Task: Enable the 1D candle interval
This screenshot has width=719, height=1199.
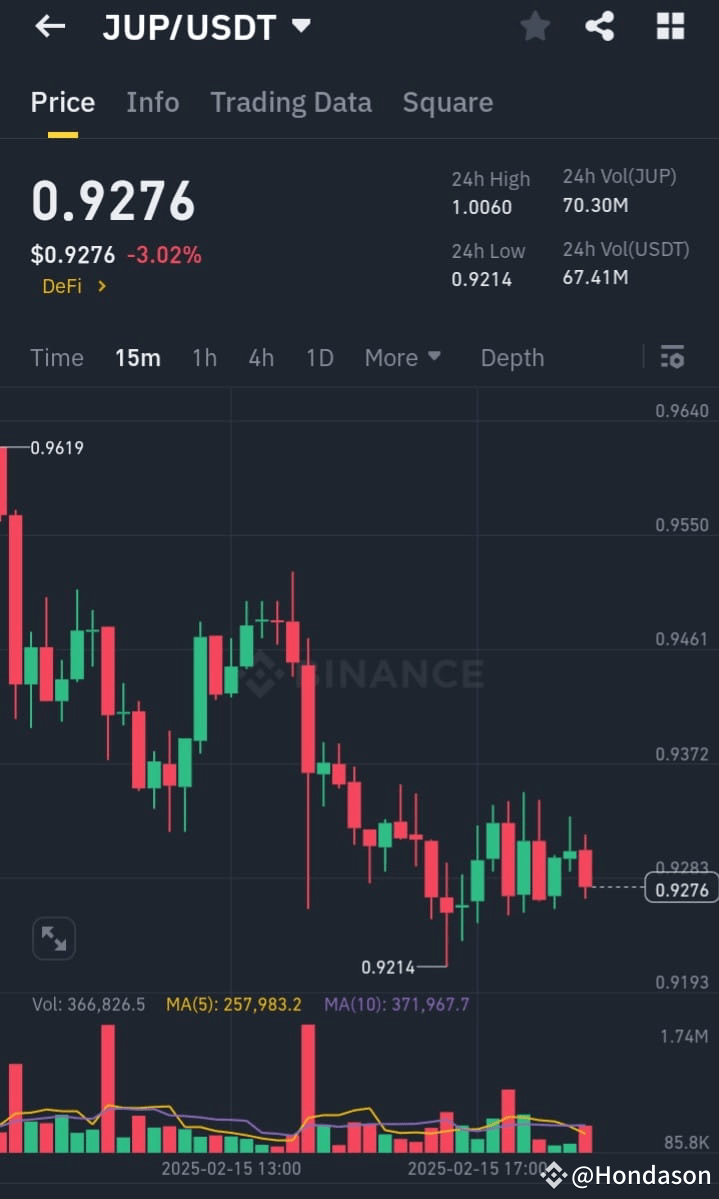Action: [x=319, y=357]
